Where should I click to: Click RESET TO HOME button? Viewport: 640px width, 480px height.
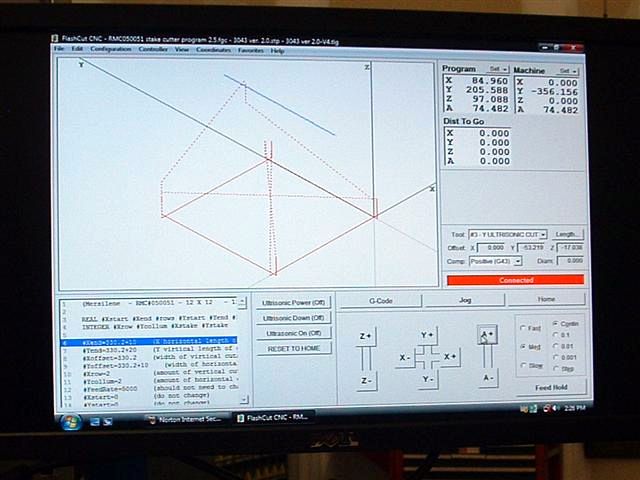point(293,349)
